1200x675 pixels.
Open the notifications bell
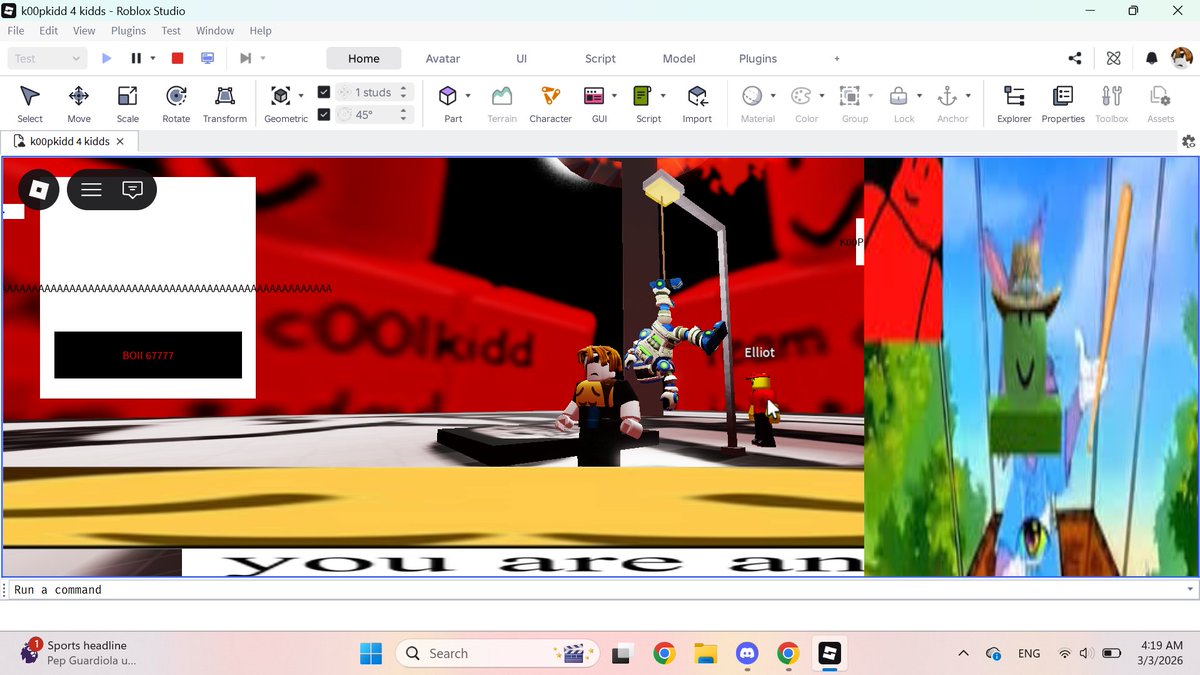click(1152, 59)
